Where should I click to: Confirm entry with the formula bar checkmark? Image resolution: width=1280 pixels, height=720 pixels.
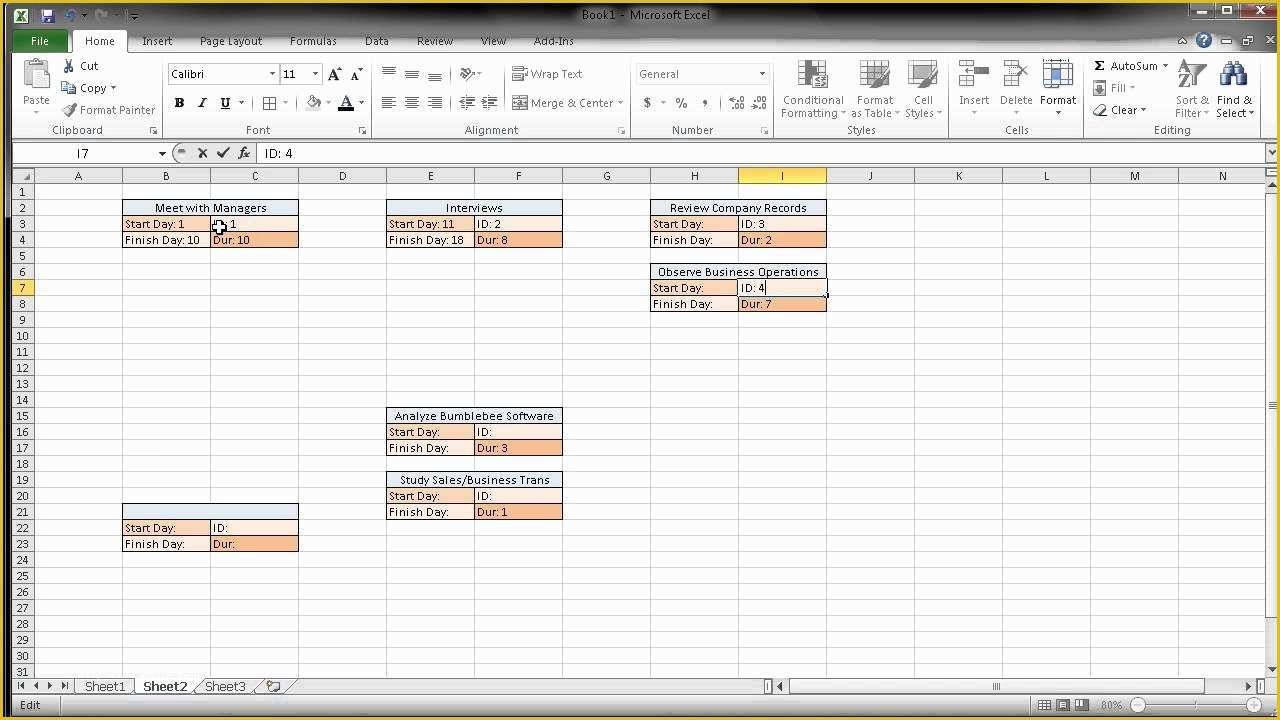tap(222, 152)
